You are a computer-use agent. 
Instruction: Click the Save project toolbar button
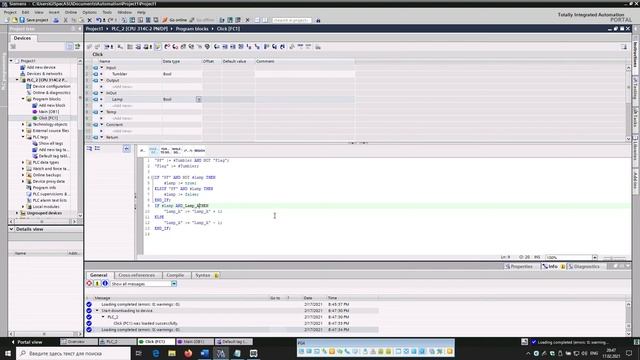tap(33, 20)
